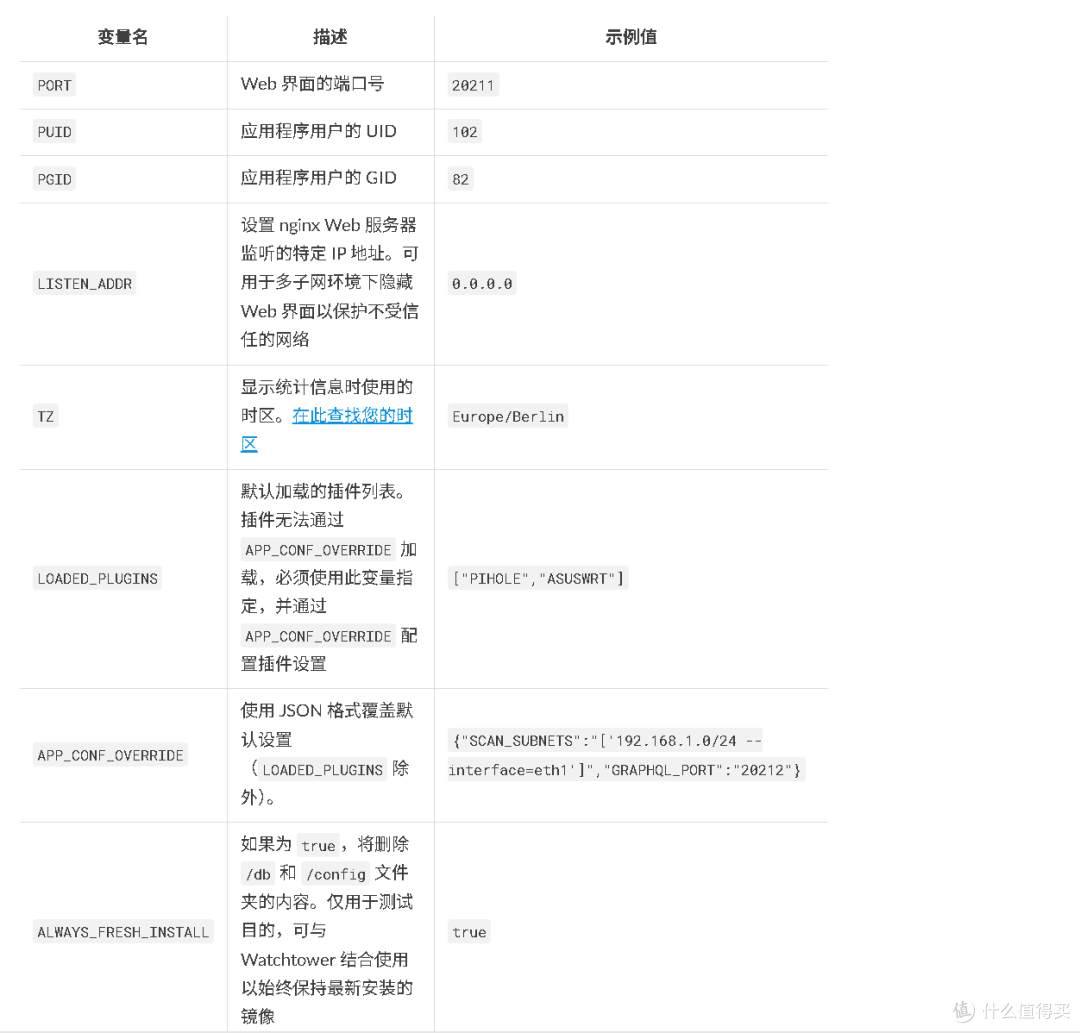Click the example value 102

click(x=465, y=132)
